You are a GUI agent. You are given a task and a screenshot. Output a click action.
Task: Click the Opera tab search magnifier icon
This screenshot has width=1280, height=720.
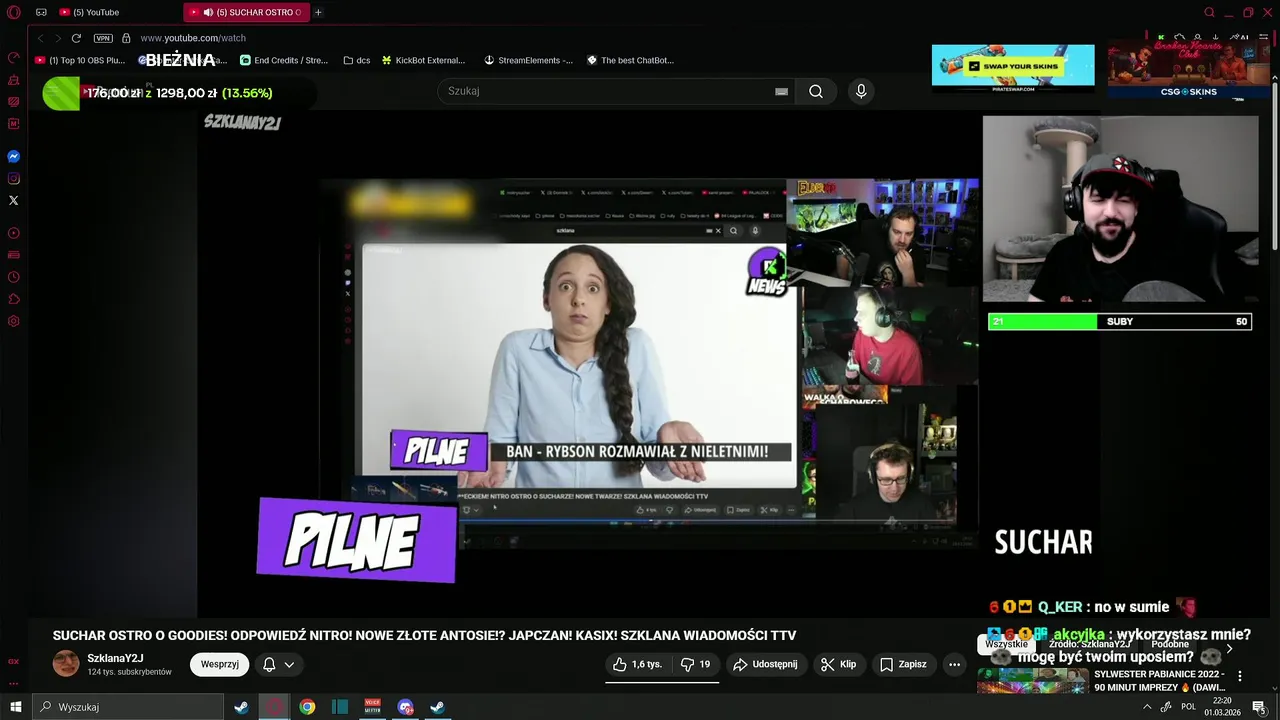[1209, 12]
